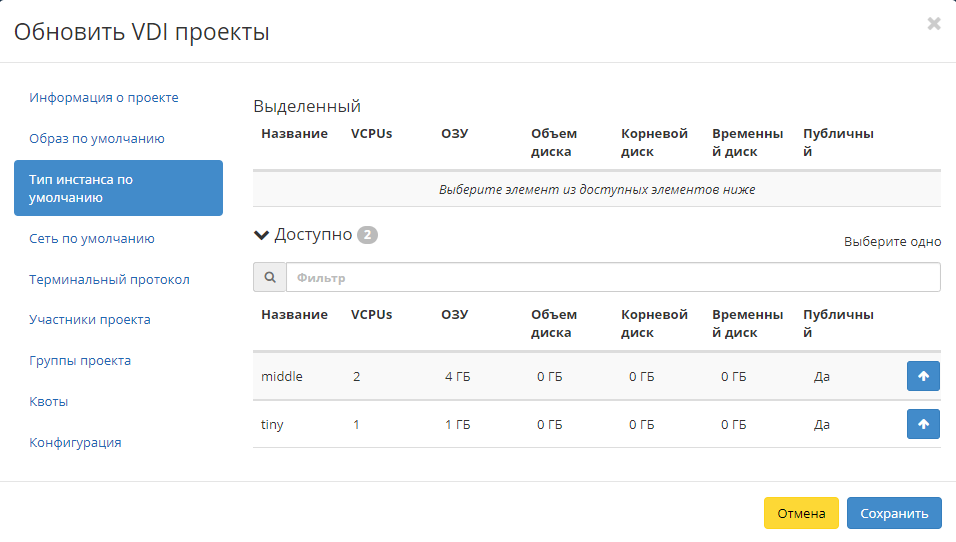Select the middle row in available list
The image size is (956, 542).
[282, 377]
